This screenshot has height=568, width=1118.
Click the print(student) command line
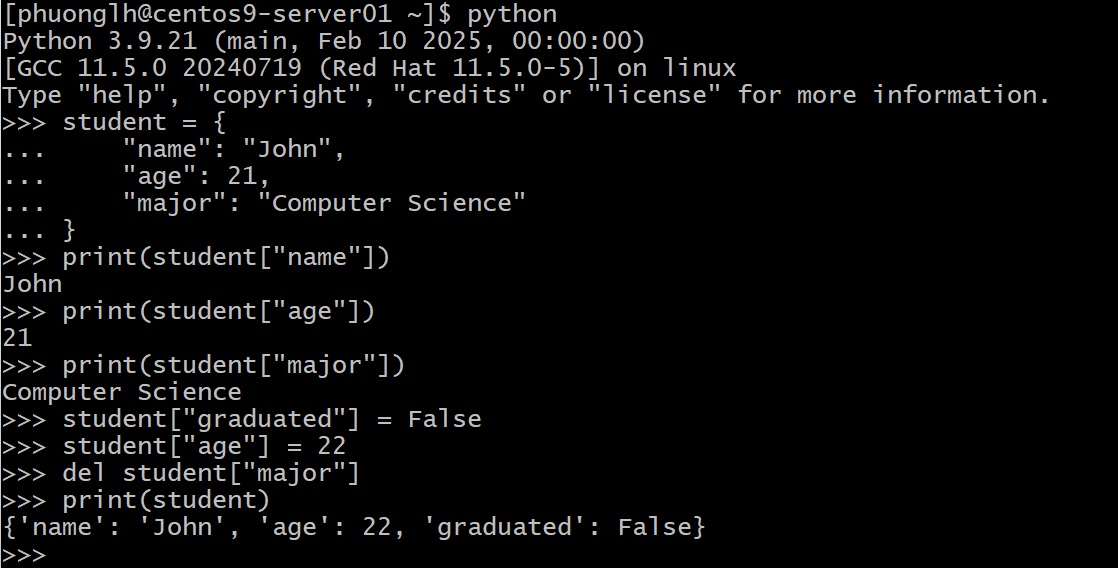pos(166,500)
